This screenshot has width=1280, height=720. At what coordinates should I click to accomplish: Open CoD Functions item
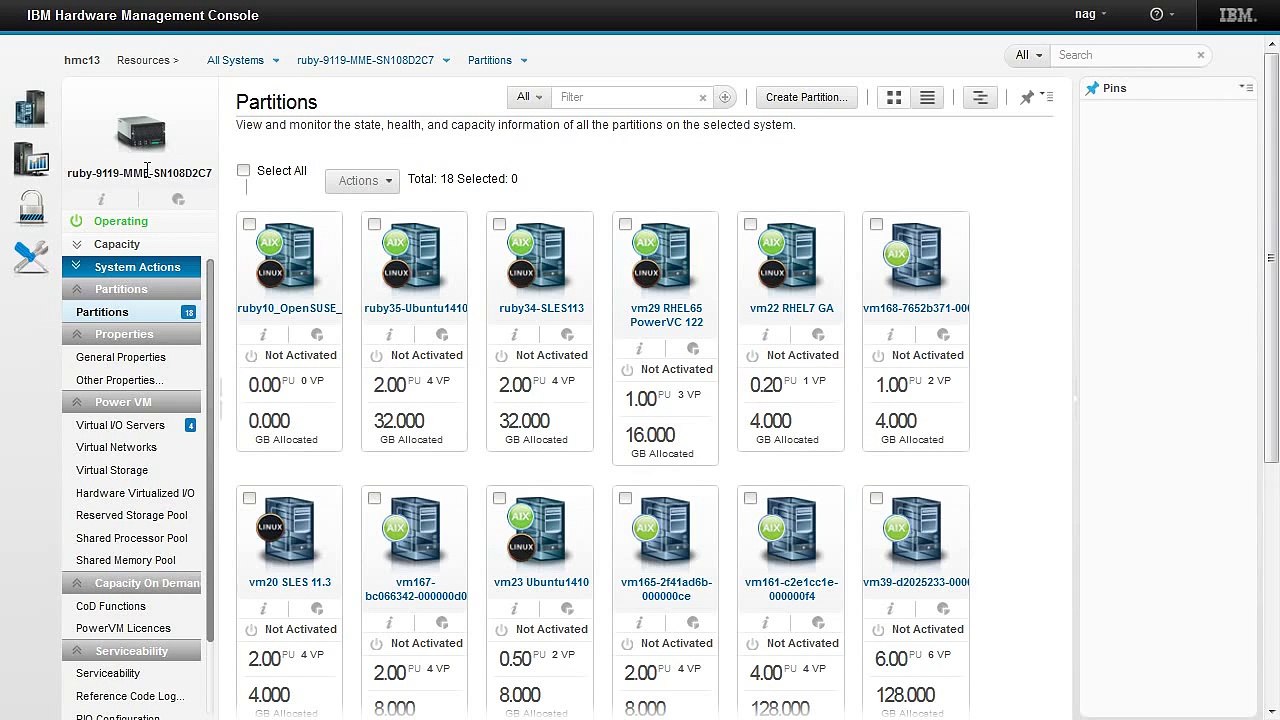111,606
